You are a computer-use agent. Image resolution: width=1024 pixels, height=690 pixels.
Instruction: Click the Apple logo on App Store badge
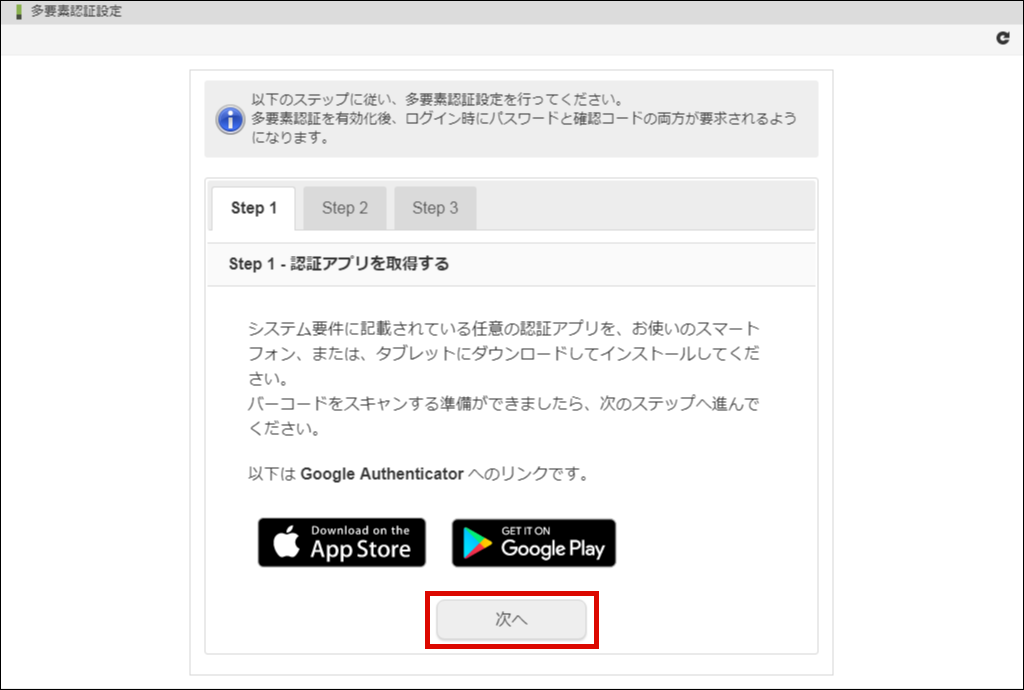[286, 541]
